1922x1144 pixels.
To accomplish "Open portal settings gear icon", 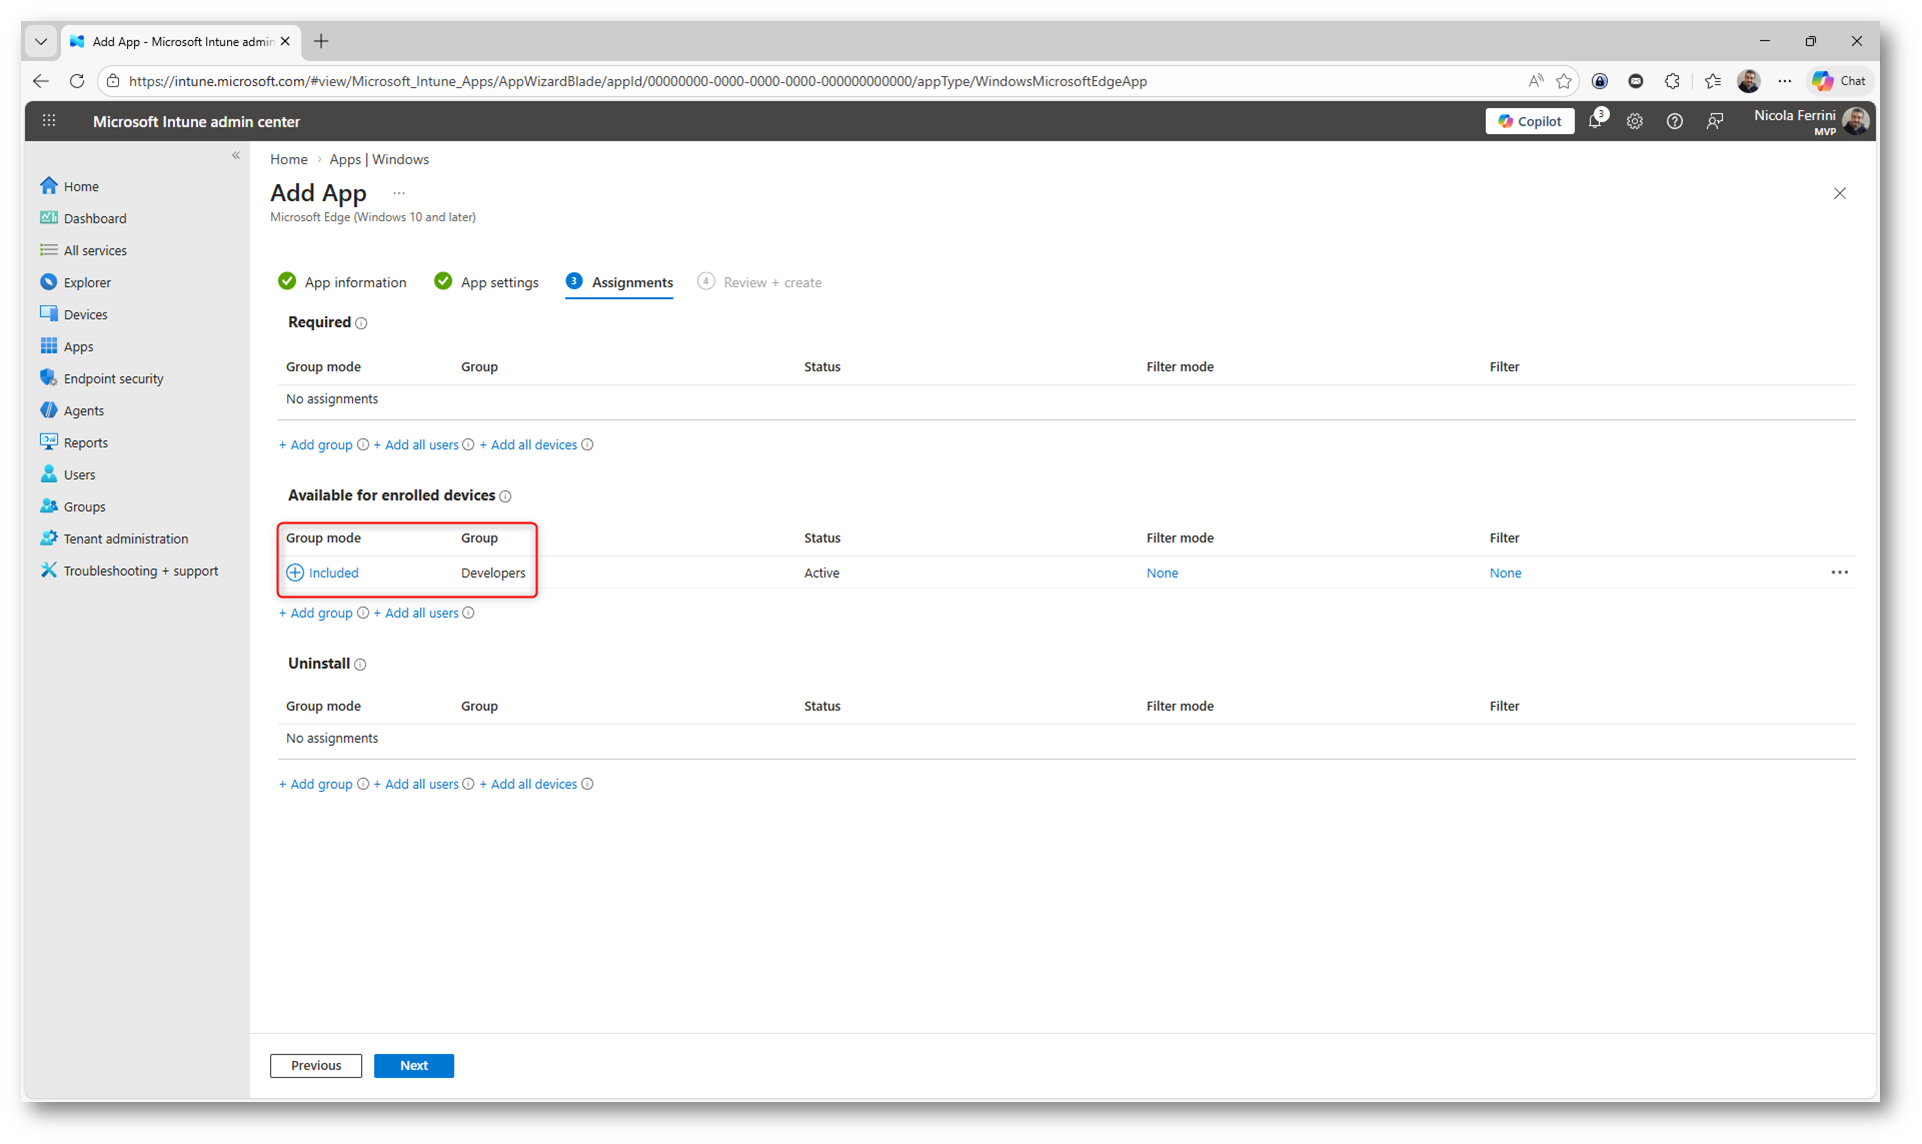I will pyautogui.click(x=1634, y=121).
